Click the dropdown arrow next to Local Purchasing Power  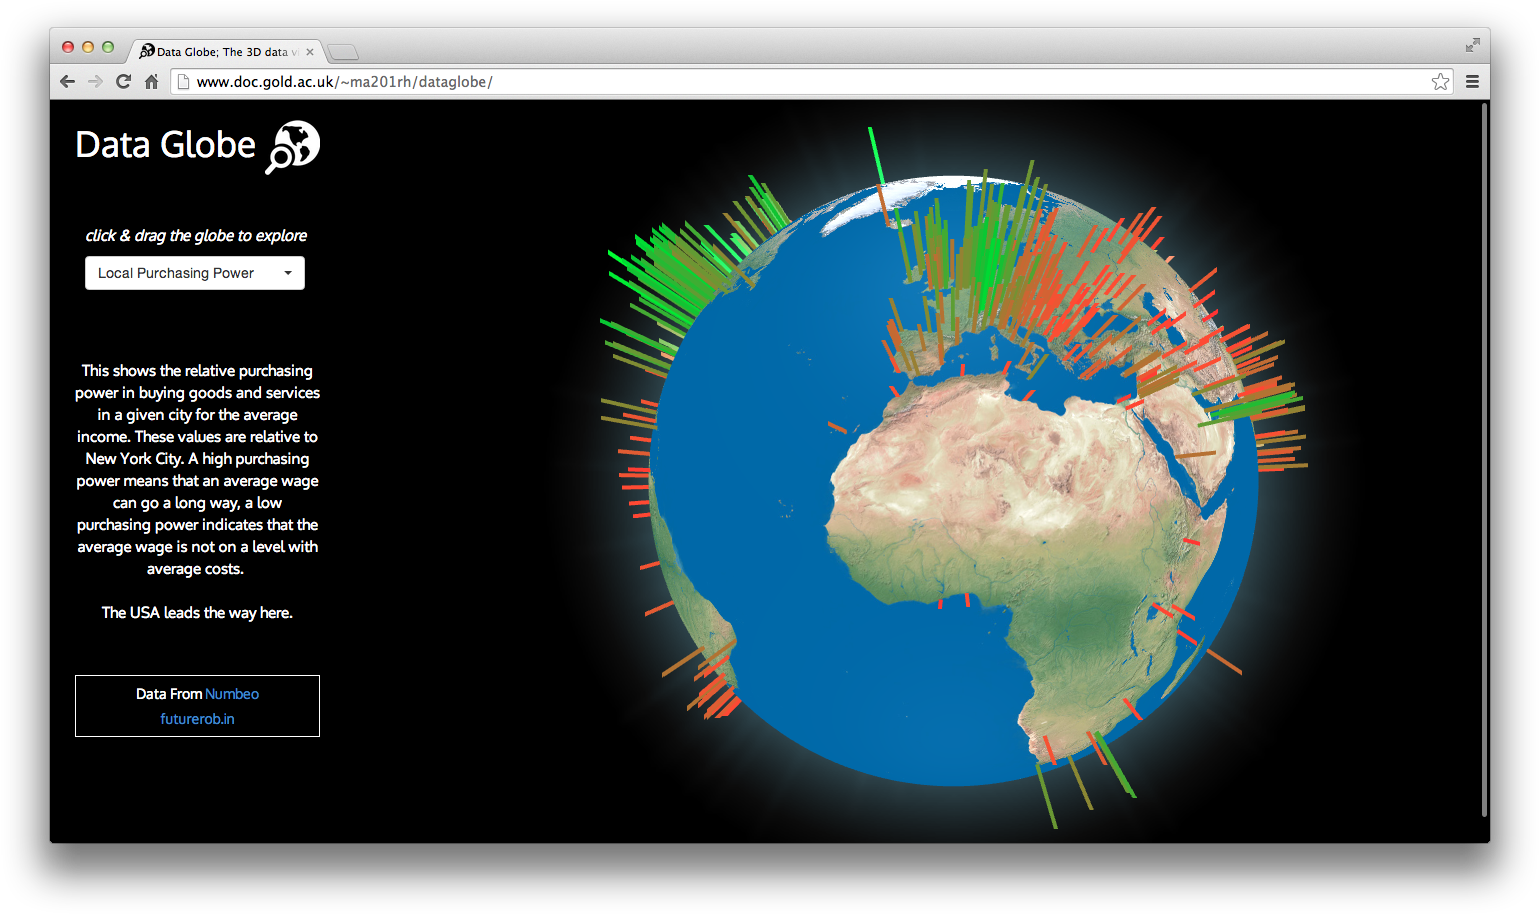tap(288, 272)
